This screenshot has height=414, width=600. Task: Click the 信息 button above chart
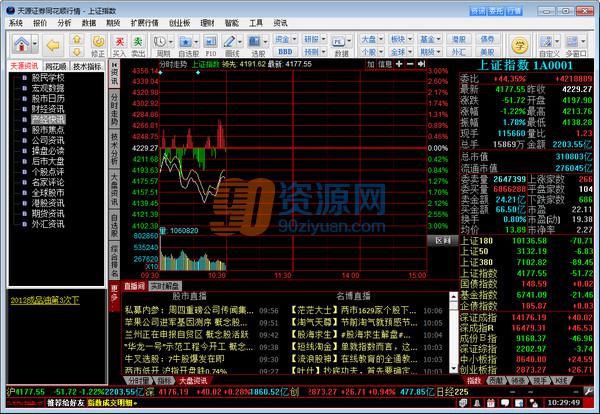(385, 64)
